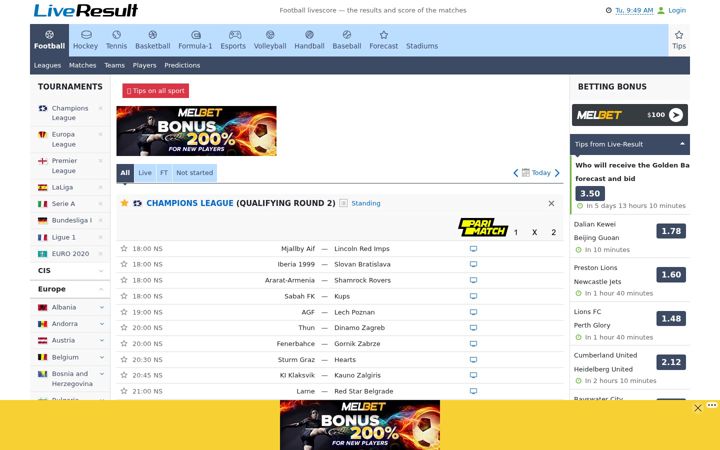720x450 pixels.
Task: Open broadcast icon for AGF match
Action: click(473, 312)
